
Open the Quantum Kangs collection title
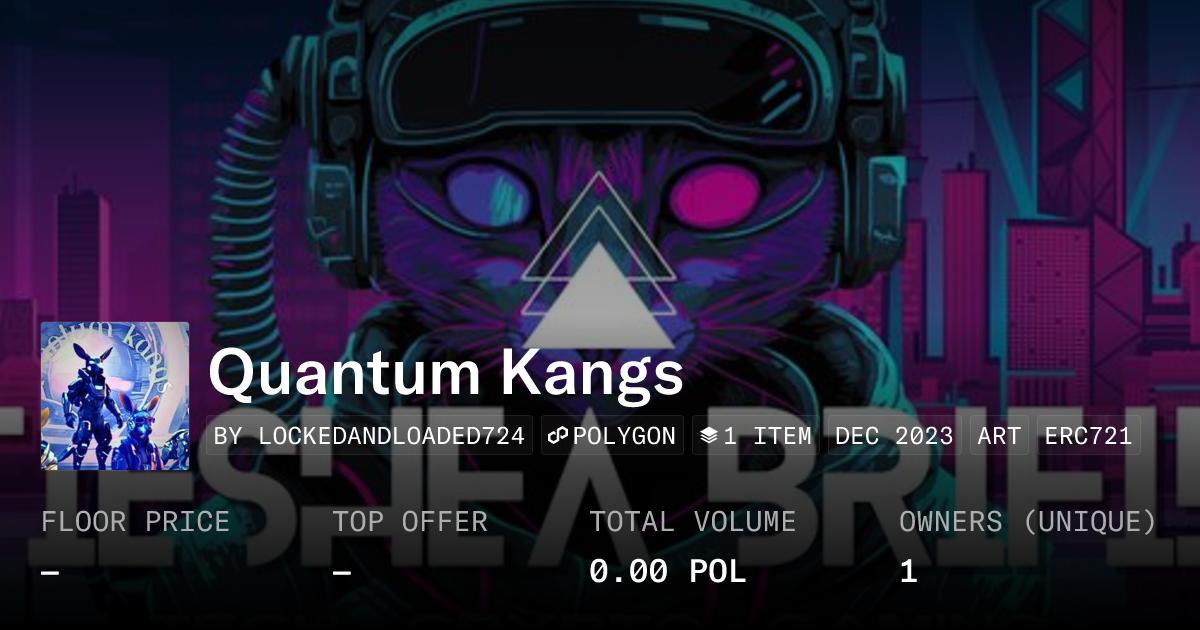(446, 373)
